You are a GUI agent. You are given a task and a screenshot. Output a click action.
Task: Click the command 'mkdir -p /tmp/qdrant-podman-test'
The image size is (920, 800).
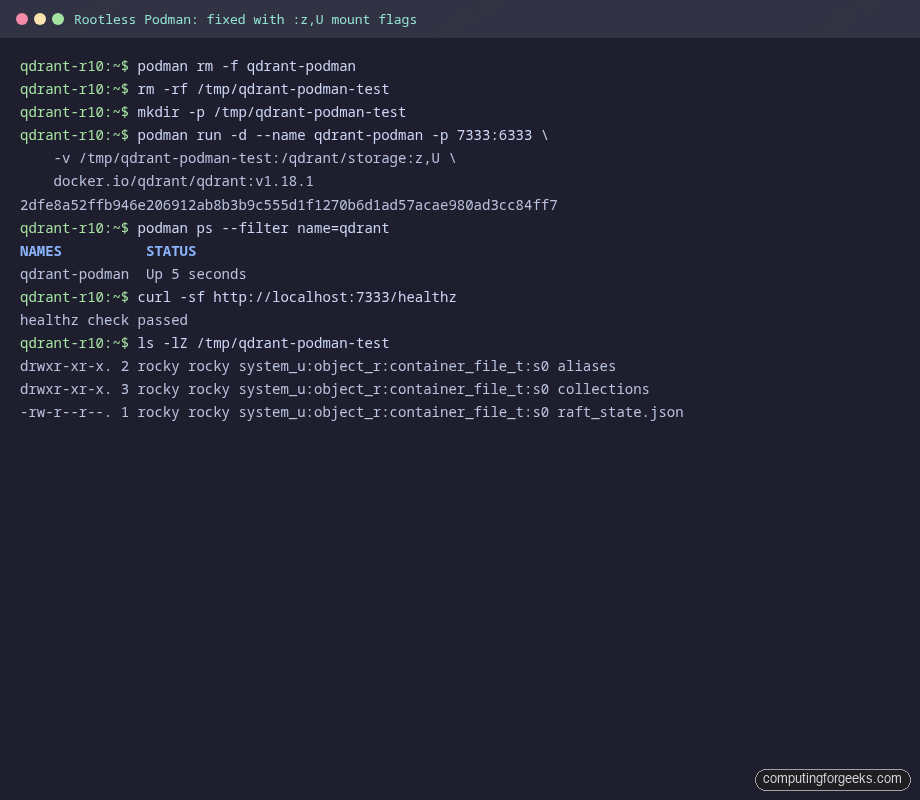272,112
